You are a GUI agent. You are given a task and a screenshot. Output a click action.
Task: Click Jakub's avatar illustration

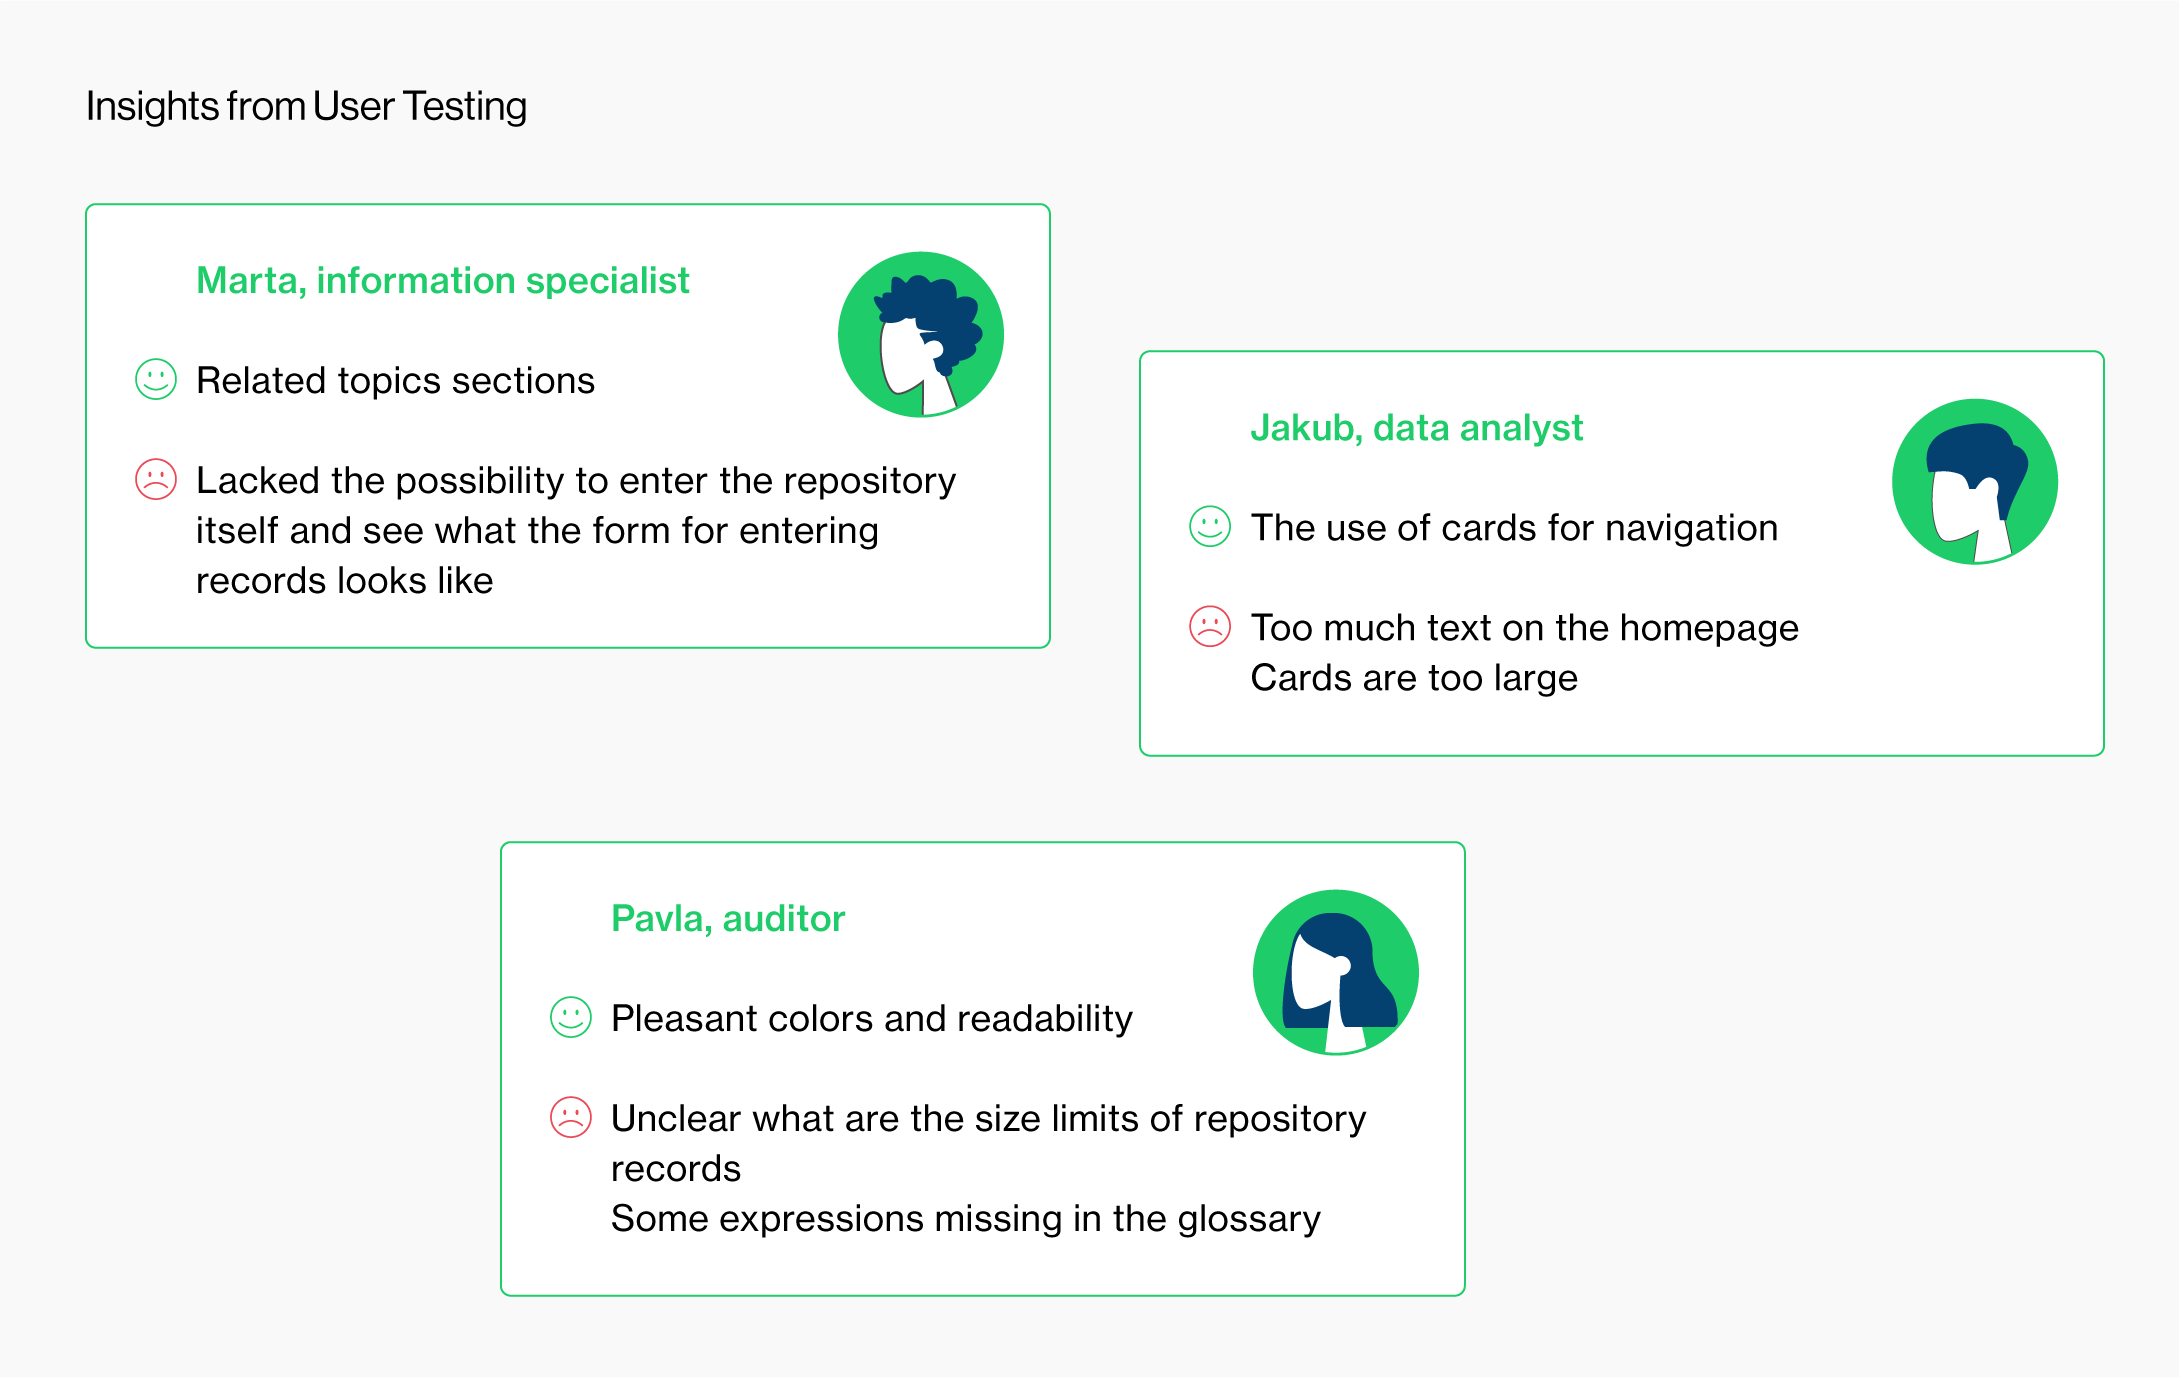[x=1975, y=482]
